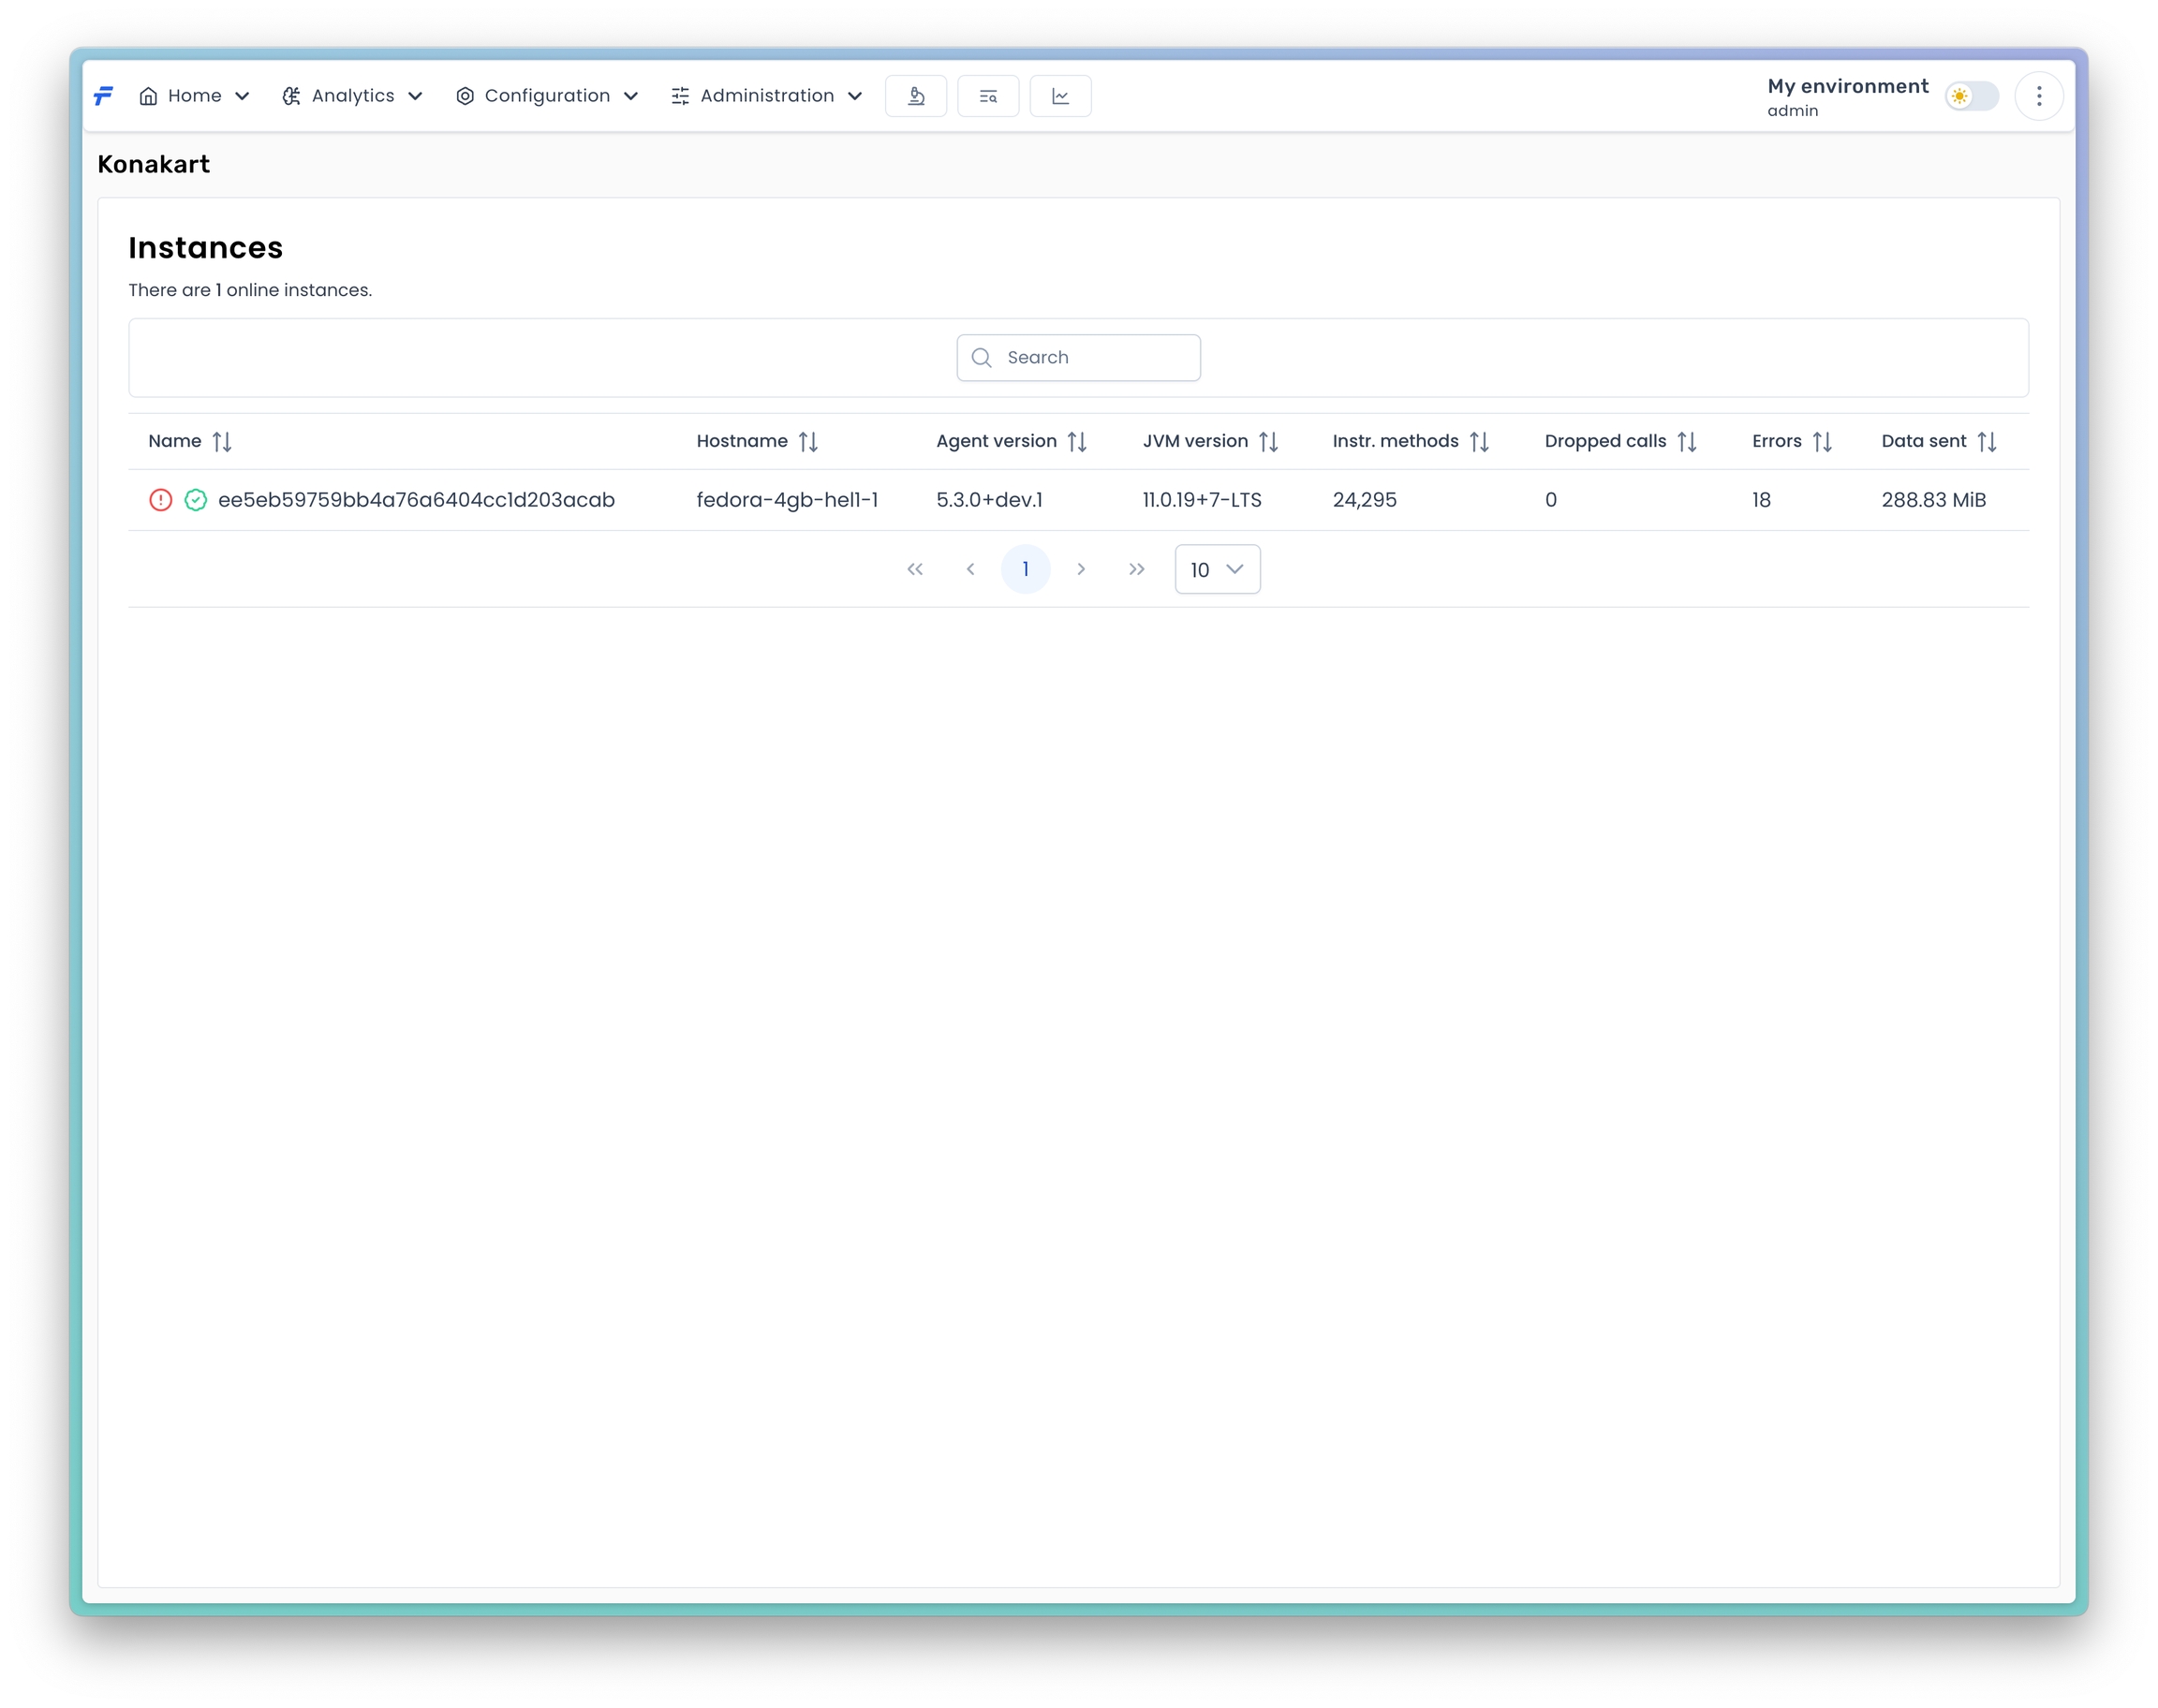
Task: Toggle the light/dark theme switch
Action: click(1970, 96)
